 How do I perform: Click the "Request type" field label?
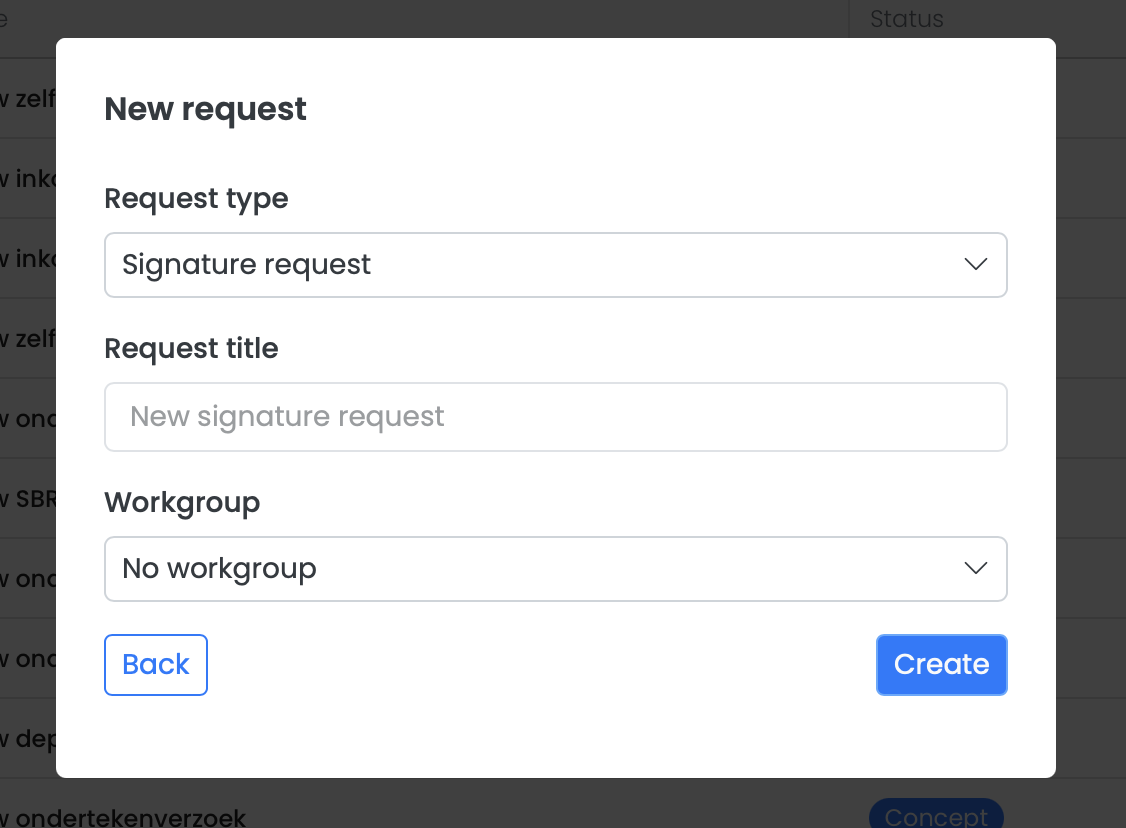[x=196, y=199]
